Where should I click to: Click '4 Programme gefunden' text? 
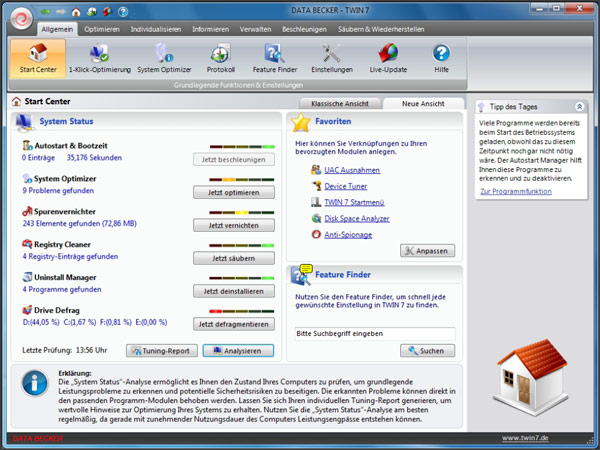(62, 289)
